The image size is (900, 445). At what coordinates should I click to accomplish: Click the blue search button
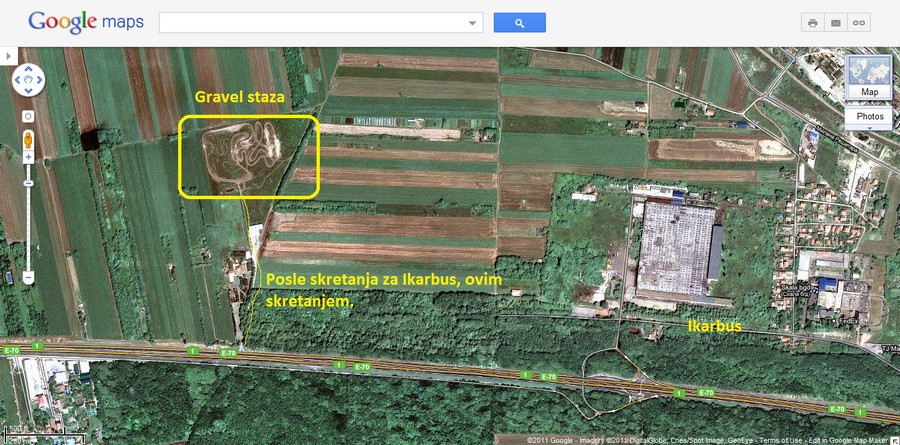tap(519, 22)
